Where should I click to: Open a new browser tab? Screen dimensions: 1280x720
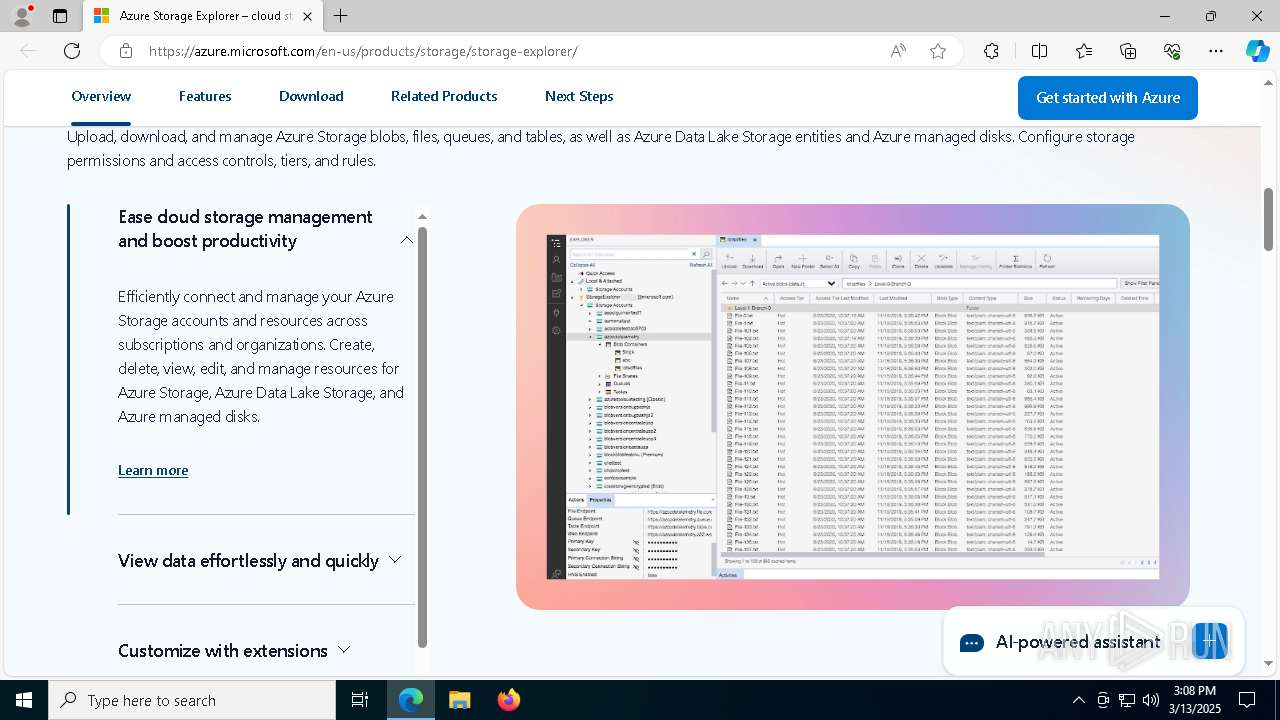(x=341, y=16)
